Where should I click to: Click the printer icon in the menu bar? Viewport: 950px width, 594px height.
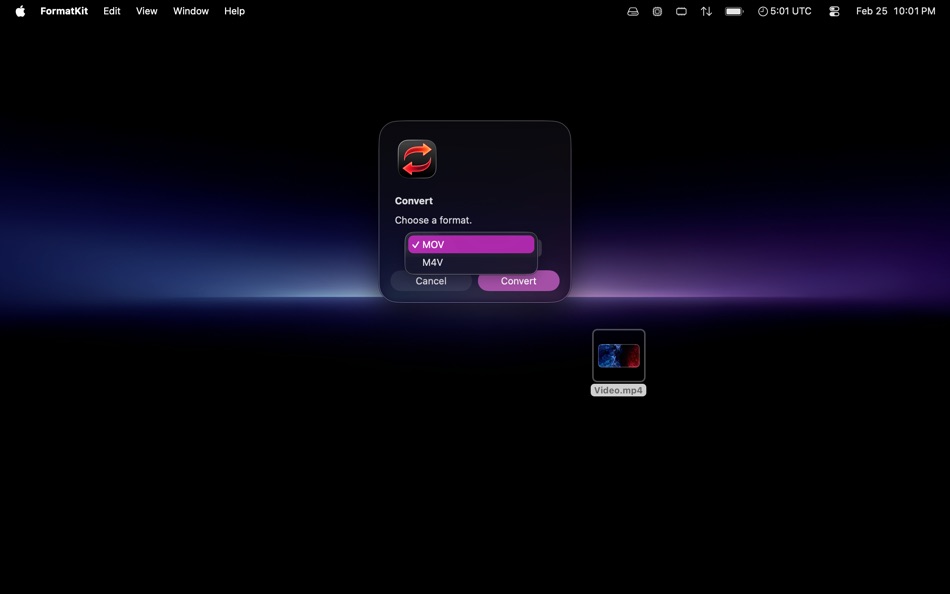pos(632,11)
